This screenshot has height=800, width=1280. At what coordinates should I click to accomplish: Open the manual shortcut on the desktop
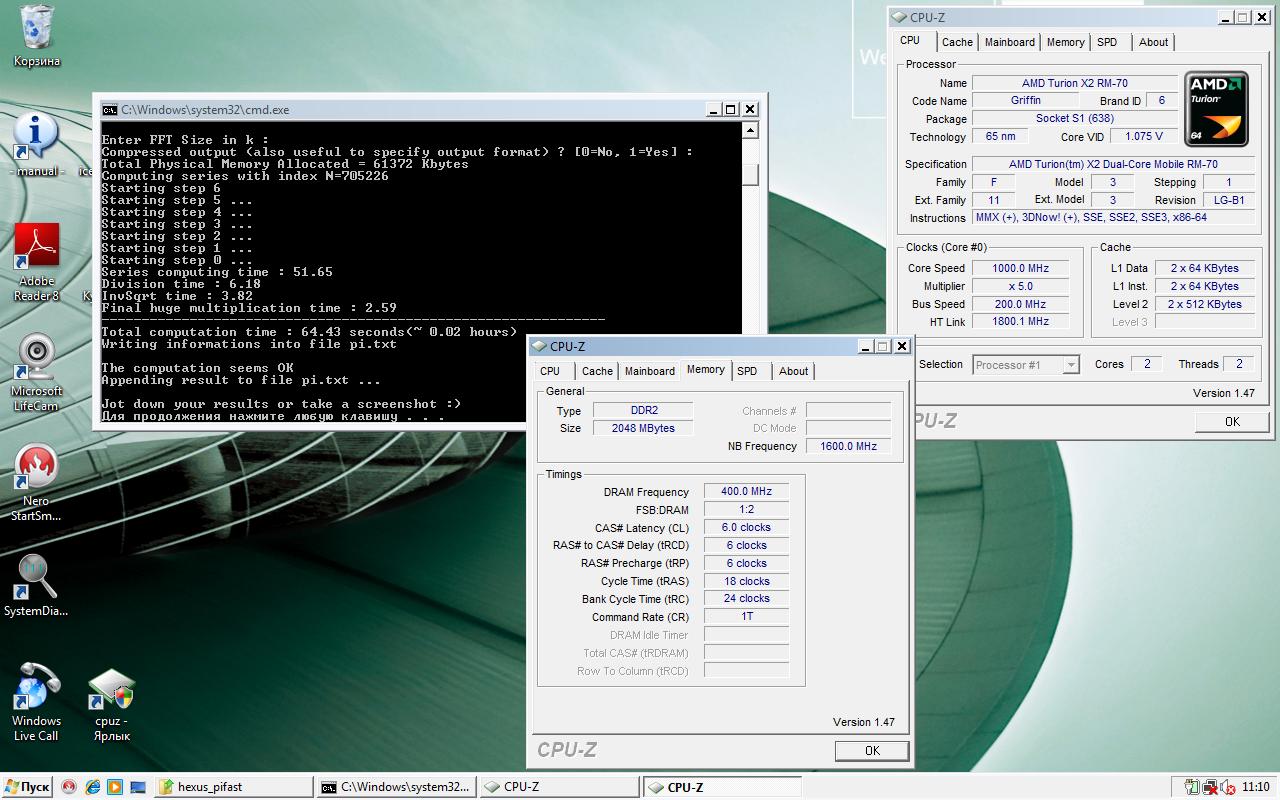tap(37, 145)
